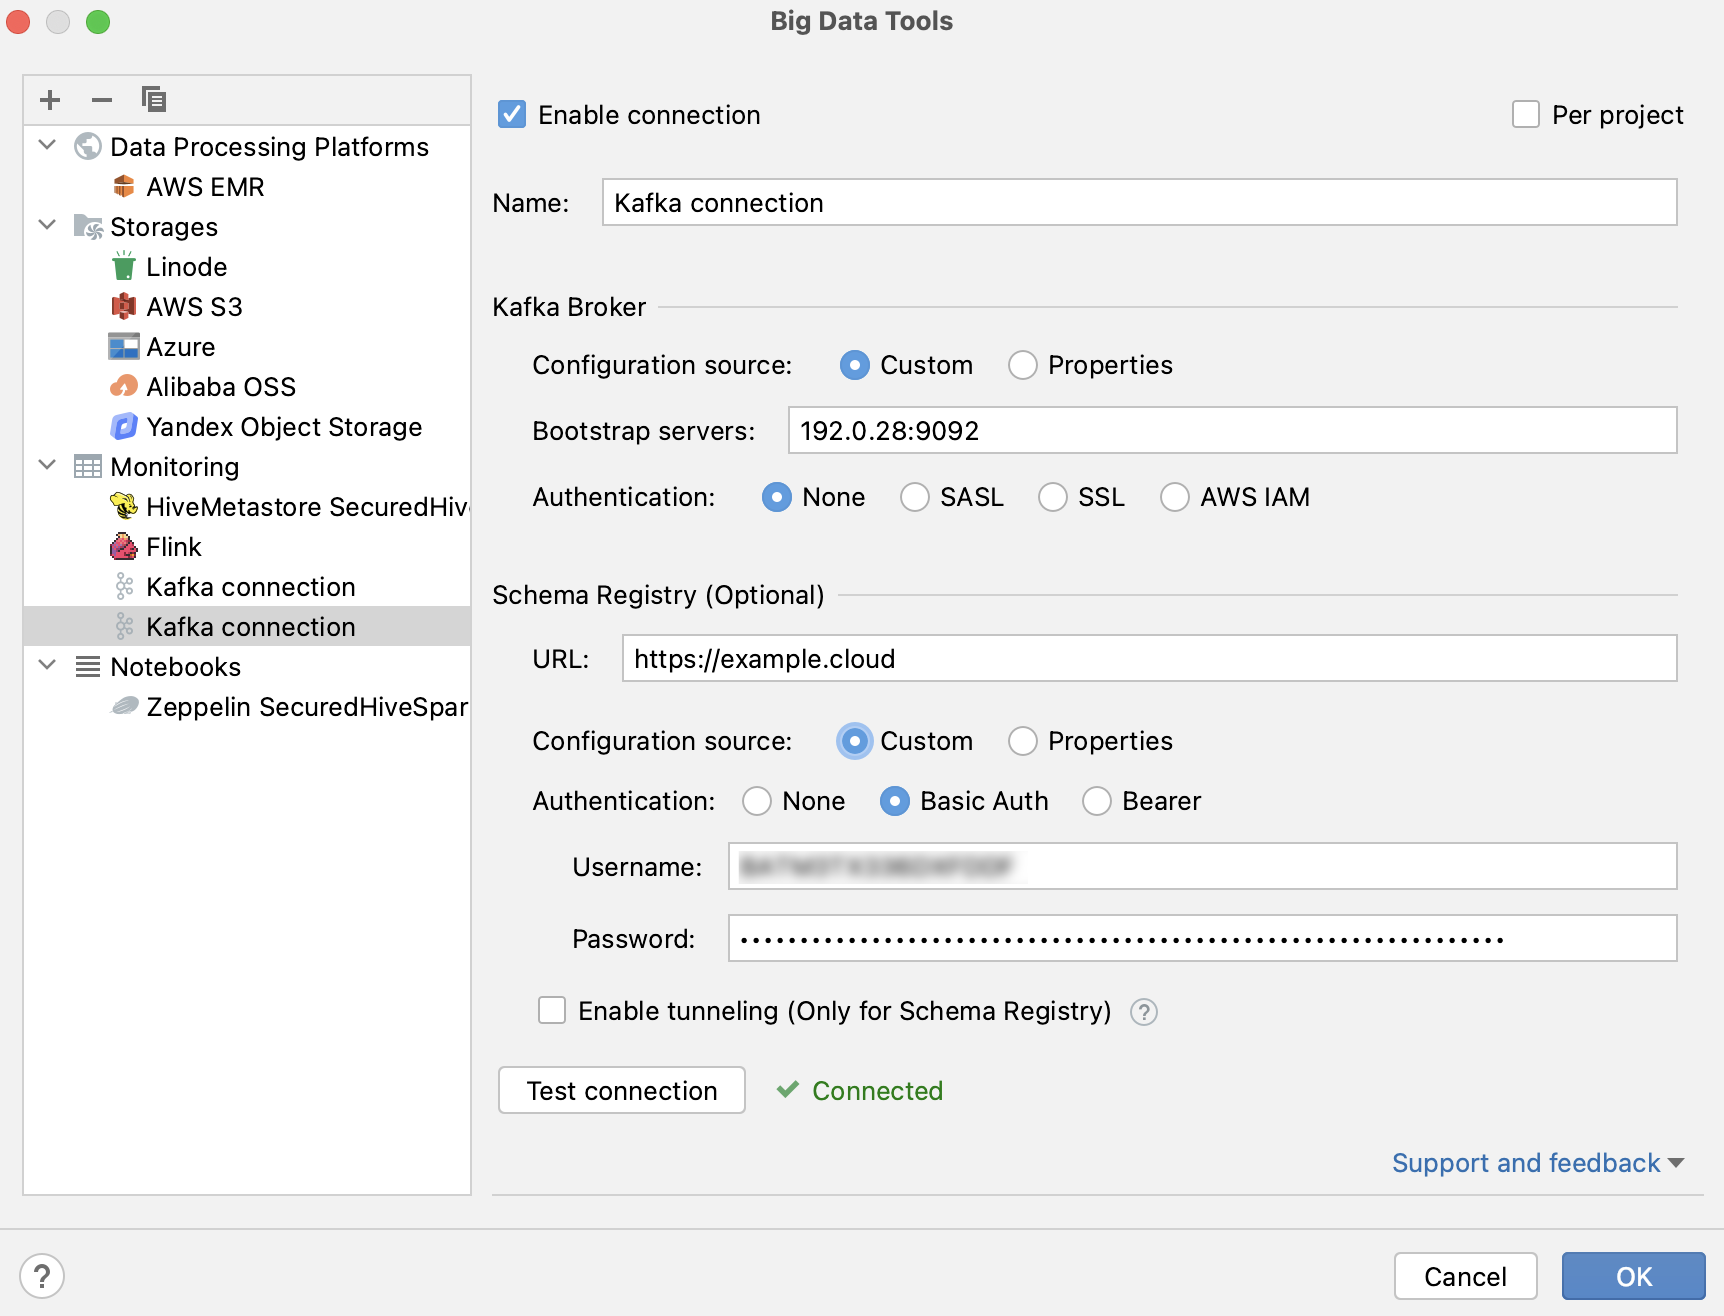Select AWS IAM broker authentication

pyautogui.click(x=1175, y=497)
